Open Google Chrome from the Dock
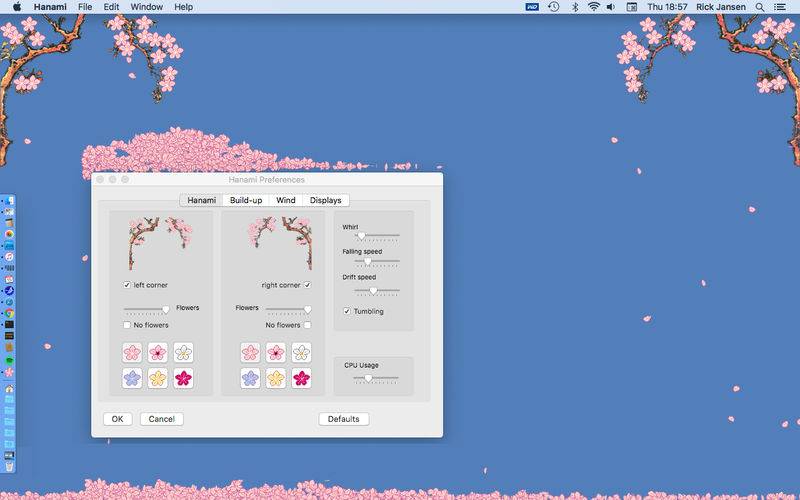The width and height of the screenshot is (800, 500). click(9, 313)
